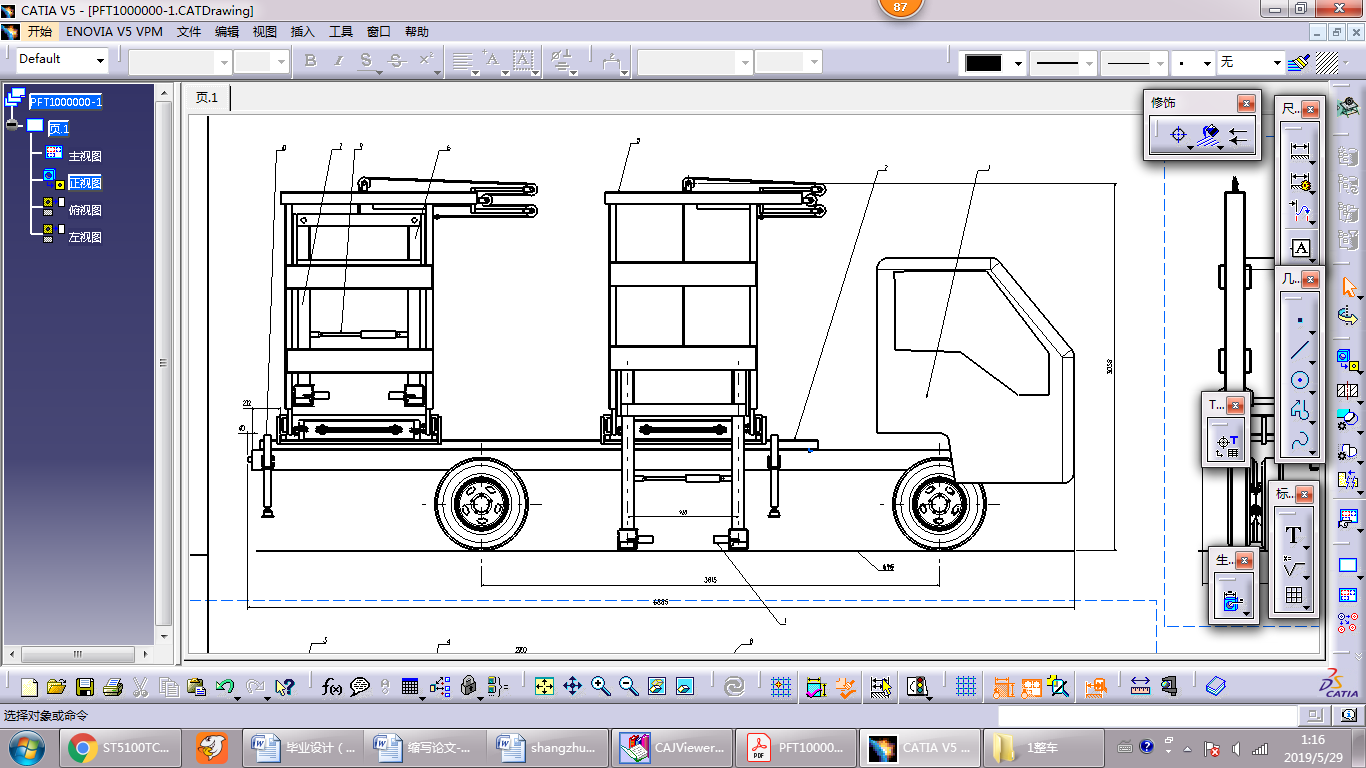Screen dimensions: 1366x768
Task: Switch to the 页.1 sheet tab
Action: coord(207,98)
